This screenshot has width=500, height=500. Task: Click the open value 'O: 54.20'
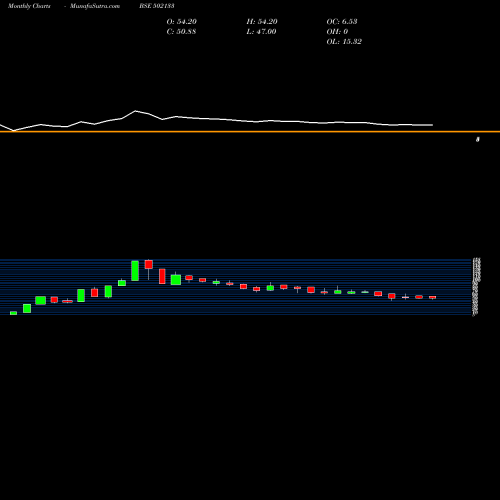(182, 21)
